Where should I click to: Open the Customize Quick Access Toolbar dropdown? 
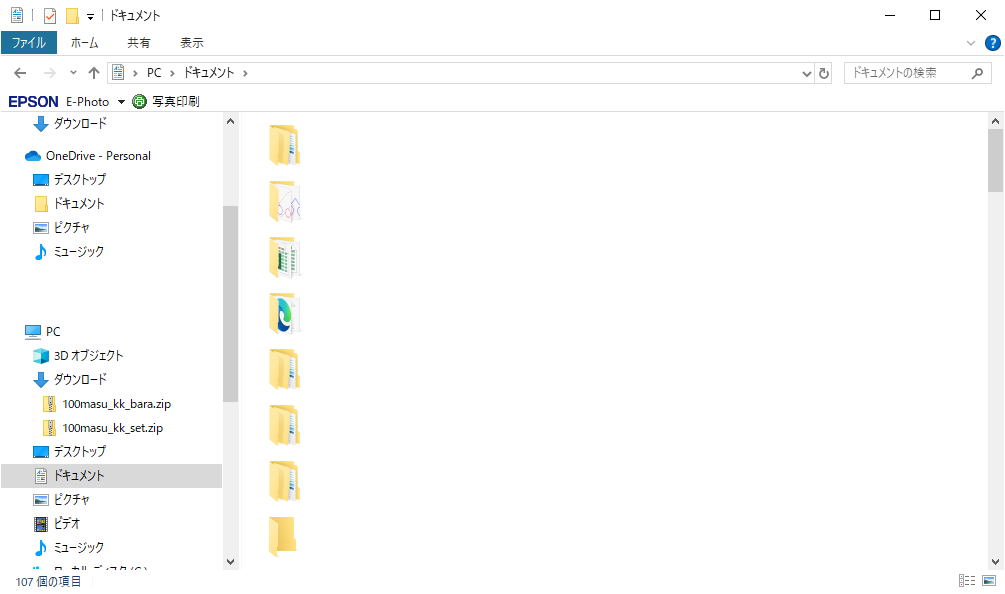[x=90, y=17]
